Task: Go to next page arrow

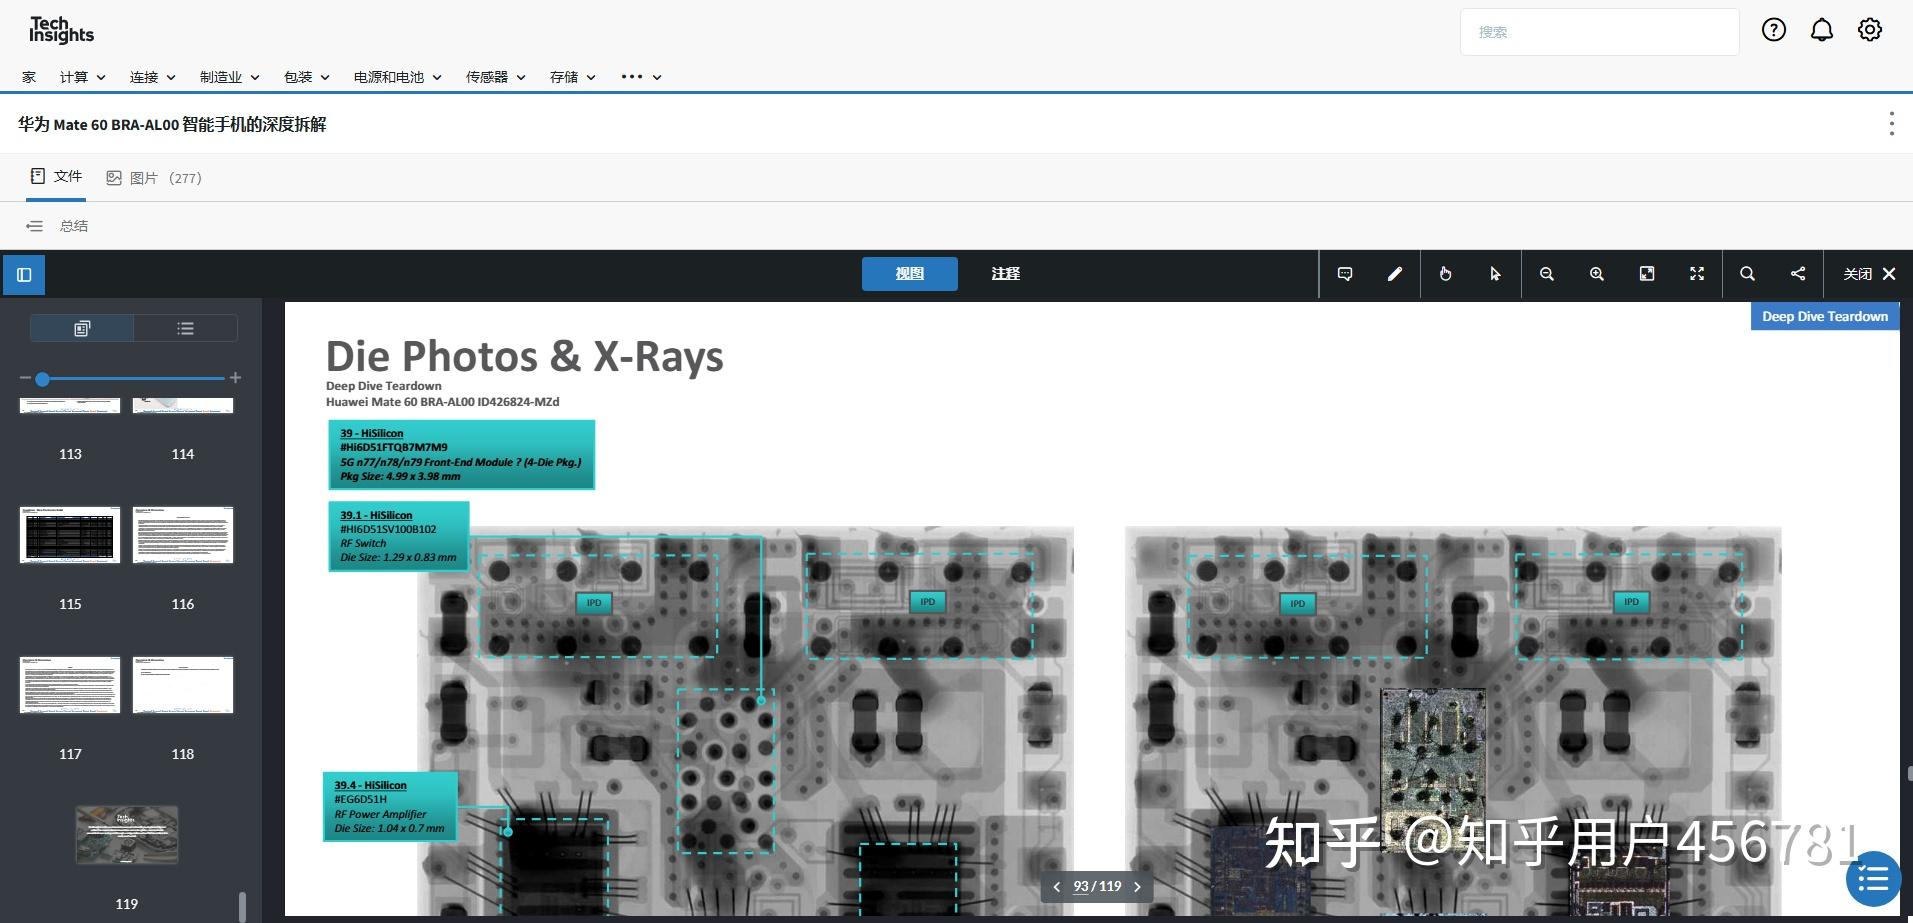Action: [1137, 887]
